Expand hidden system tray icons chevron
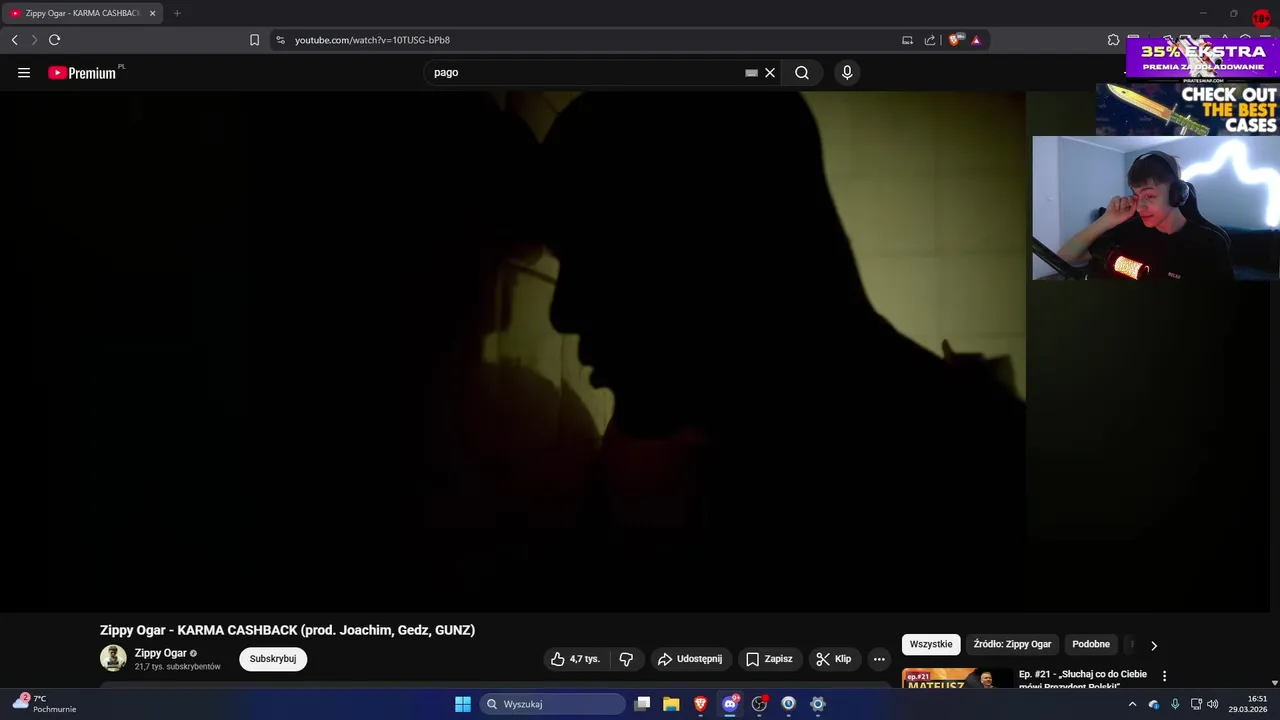The image size is (1280, 720). [1132, 704]
